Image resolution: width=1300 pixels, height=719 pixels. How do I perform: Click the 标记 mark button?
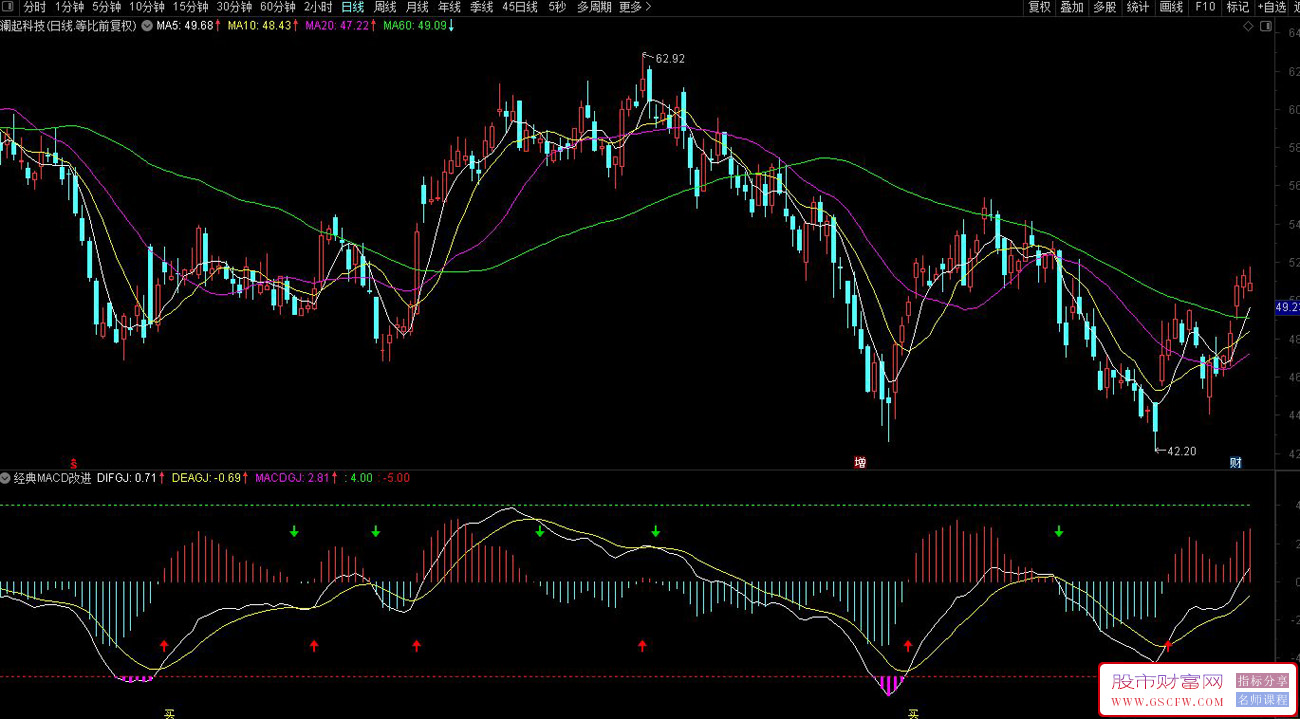coord(1238,7)
